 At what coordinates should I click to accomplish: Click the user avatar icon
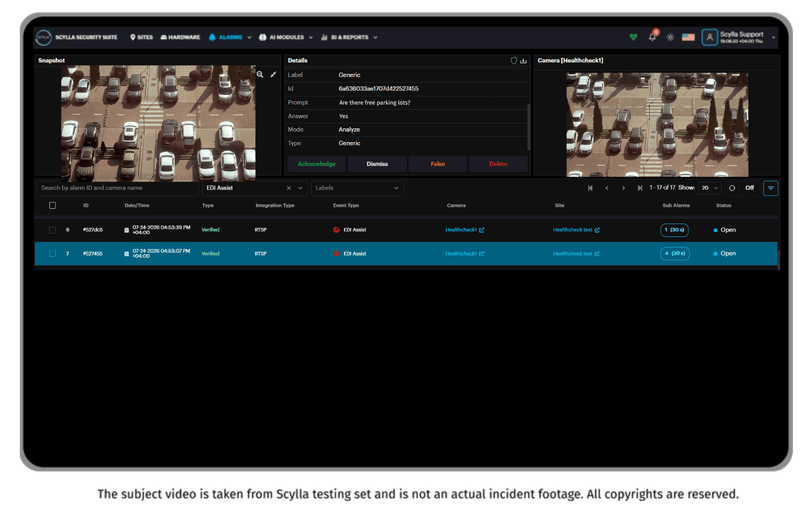709,37
